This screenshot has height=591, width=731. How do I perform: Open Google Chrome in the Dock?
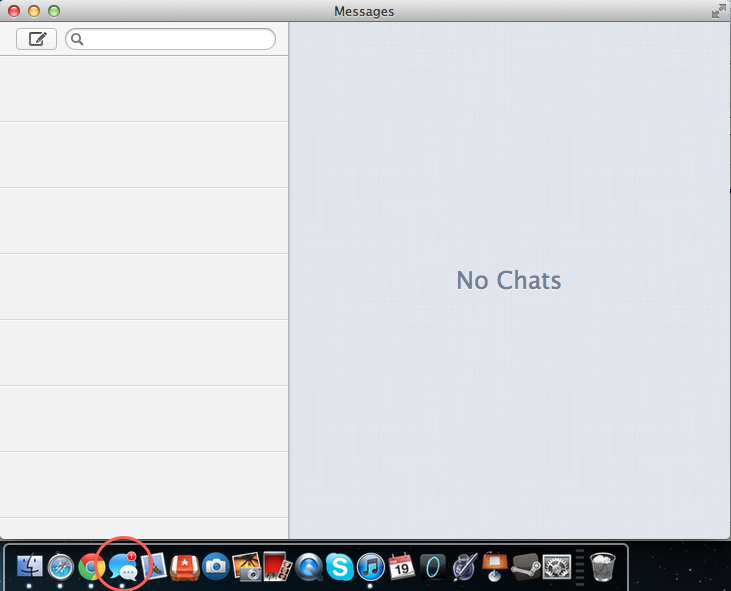91,567
